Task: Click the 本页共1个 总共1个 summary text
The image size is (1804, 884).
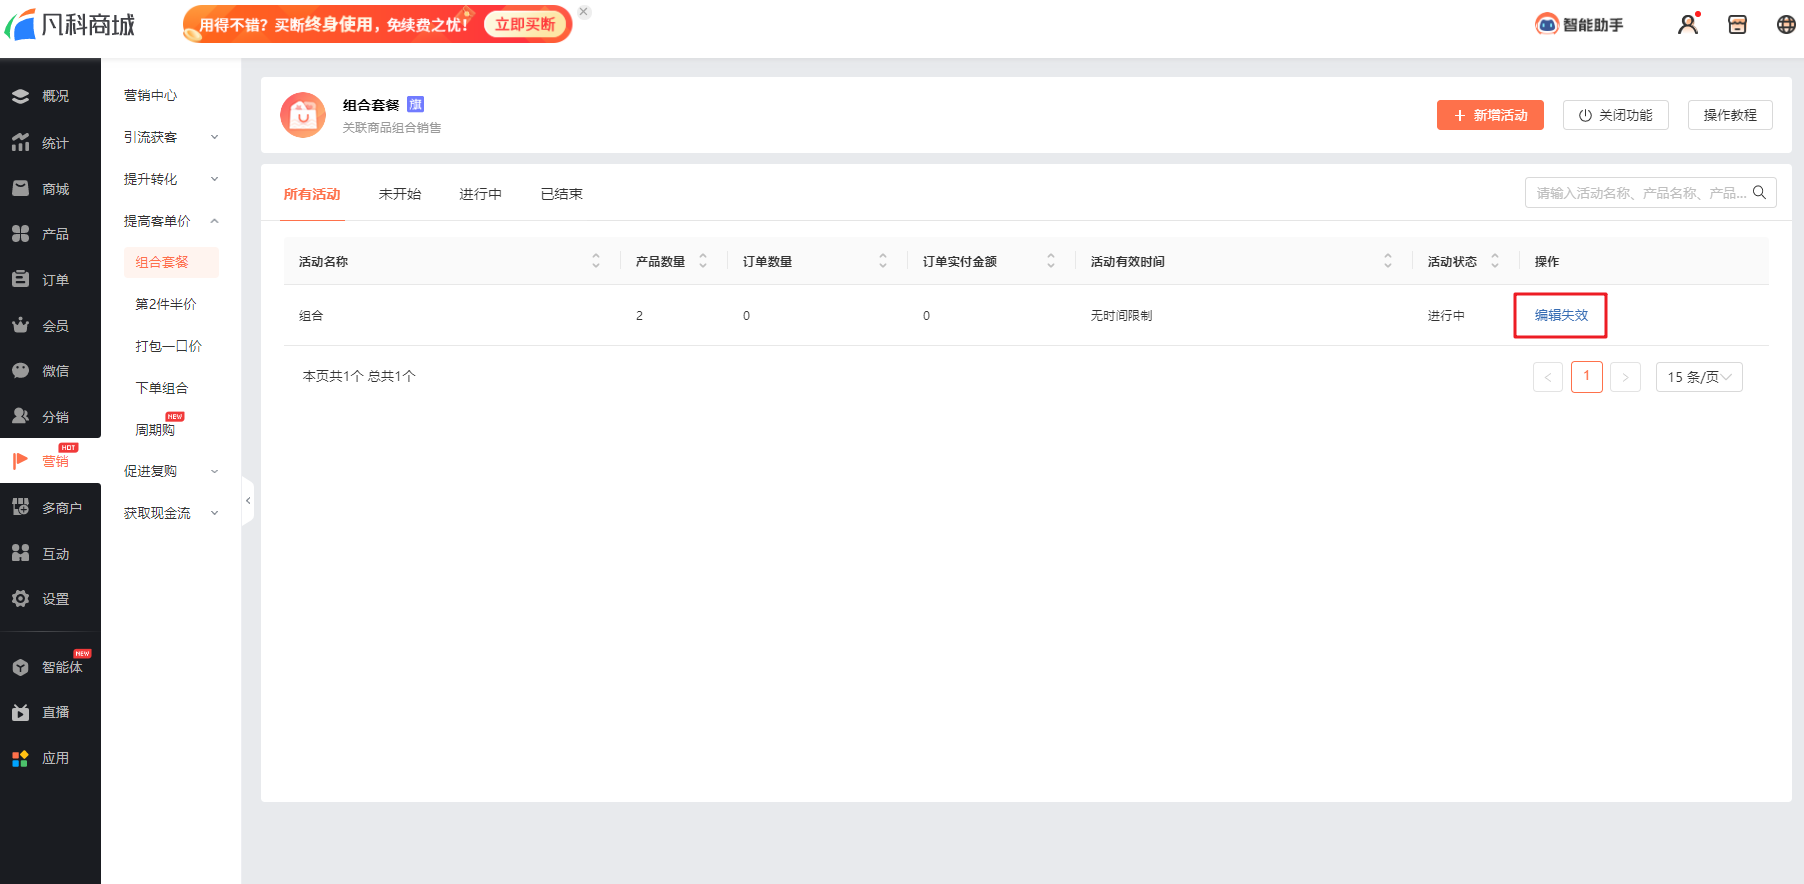Action: pos(359,376)
